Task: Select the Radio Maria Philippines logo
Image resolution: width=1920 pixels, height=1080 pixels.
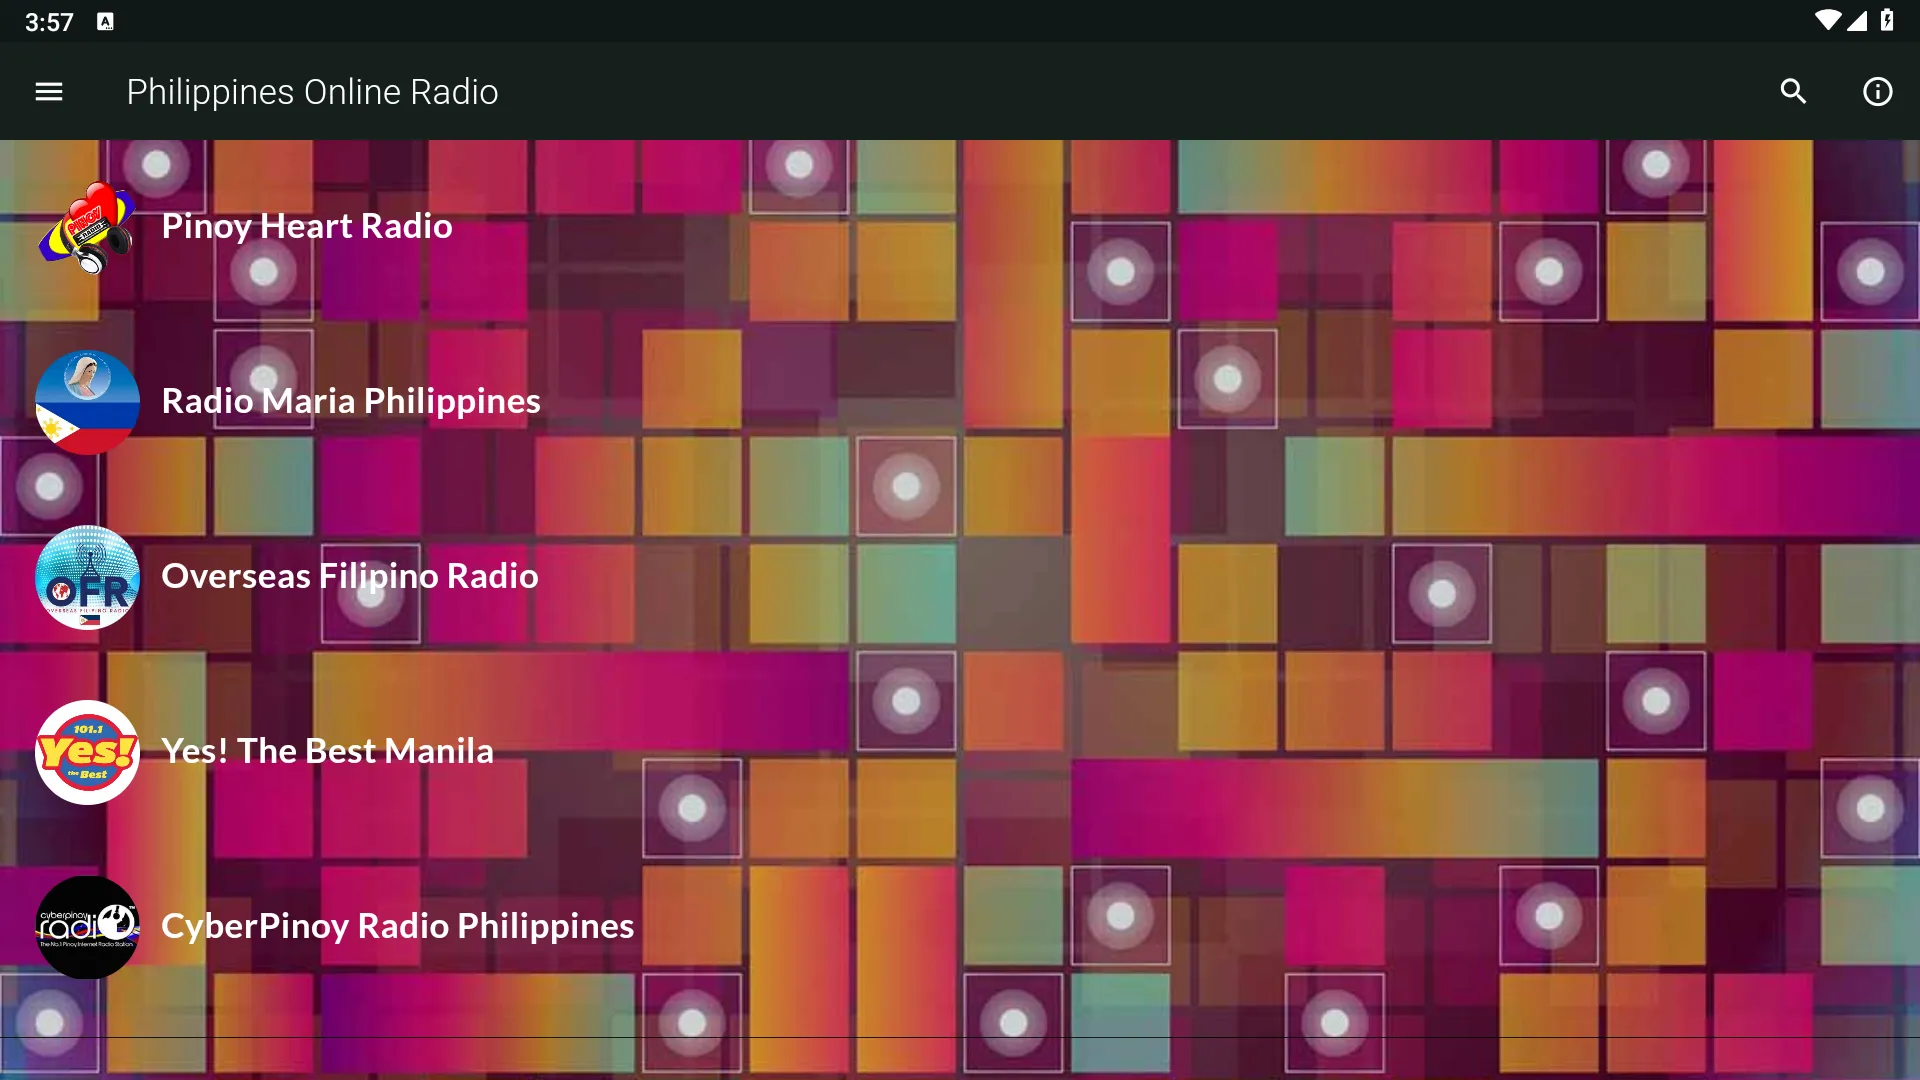Action: click(x=87, y=402)
